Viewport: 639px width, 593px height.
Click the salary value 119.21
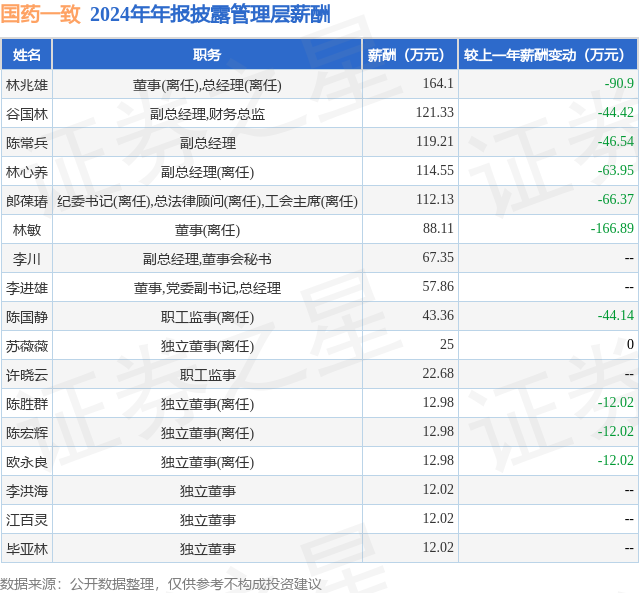point(435,141)
